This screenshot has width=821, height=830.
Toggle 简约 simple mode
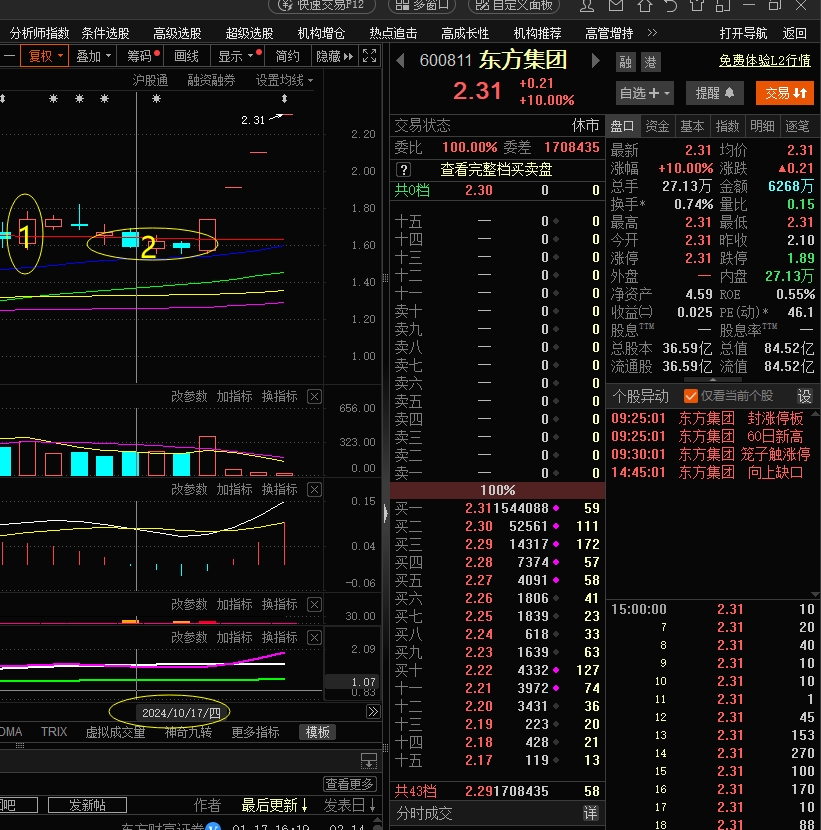click(x=288, y=56)
